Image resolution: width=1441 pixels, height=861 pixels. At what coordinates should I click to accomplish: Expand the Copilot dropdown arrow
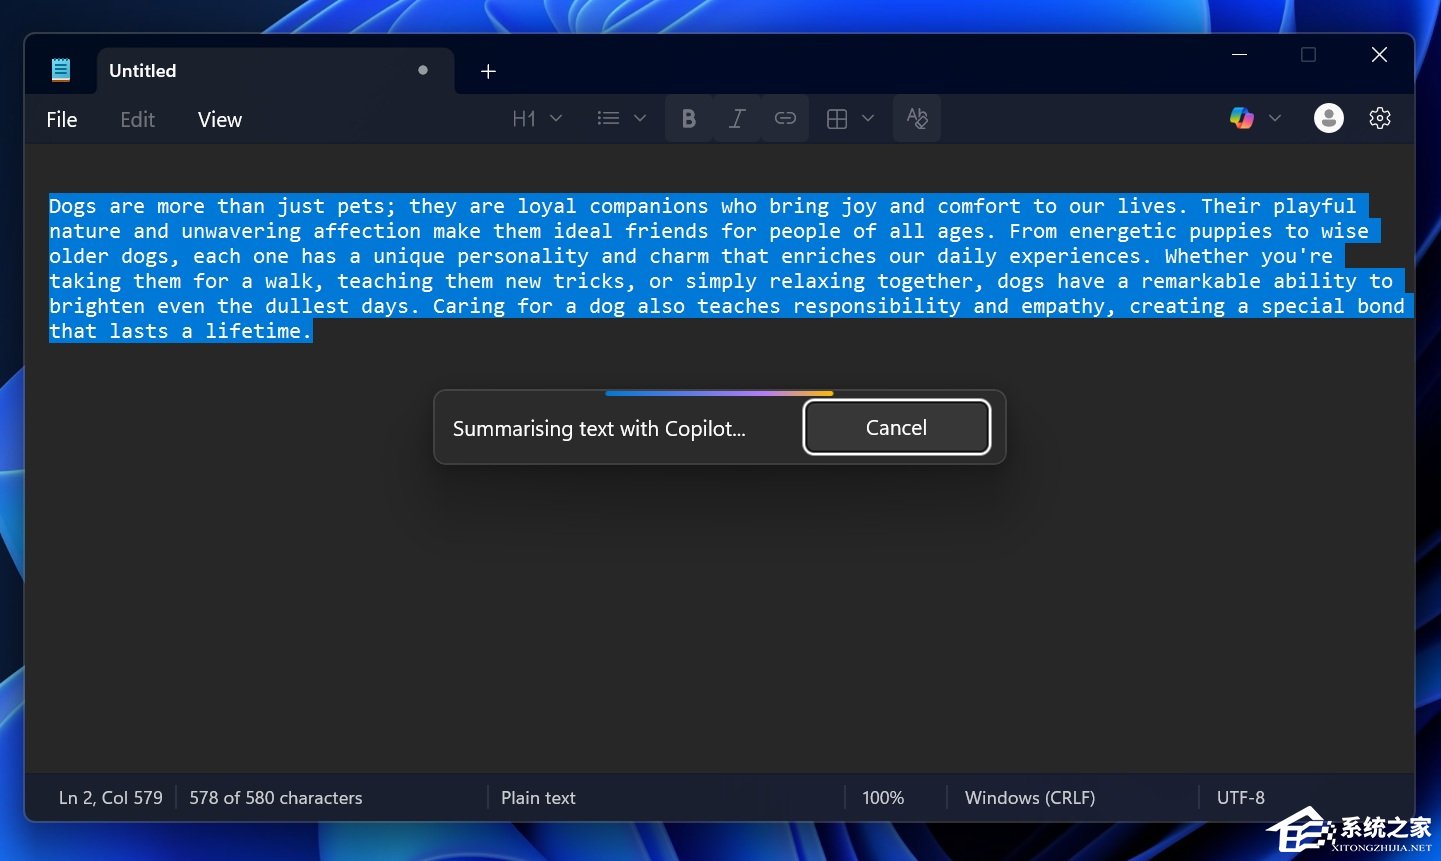coord(1275,118)
